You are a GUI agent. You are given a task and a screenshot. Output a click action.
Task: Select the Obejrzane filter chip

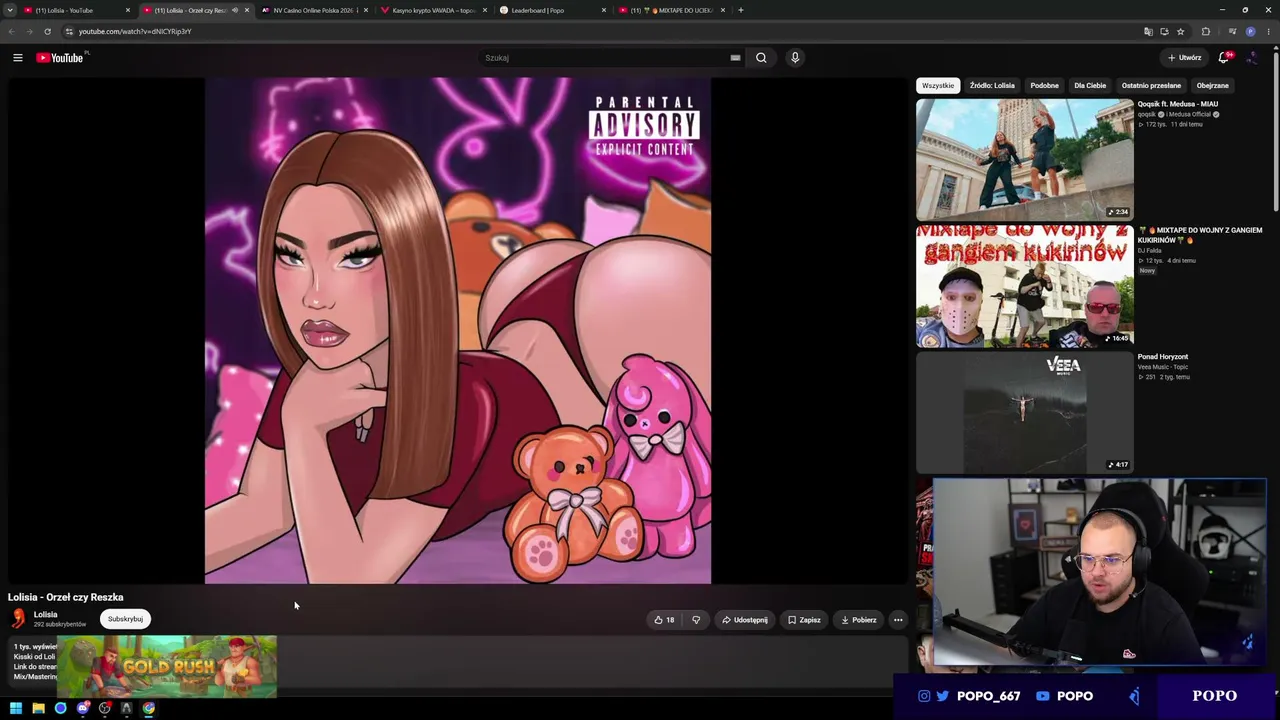click(1213, 86)
